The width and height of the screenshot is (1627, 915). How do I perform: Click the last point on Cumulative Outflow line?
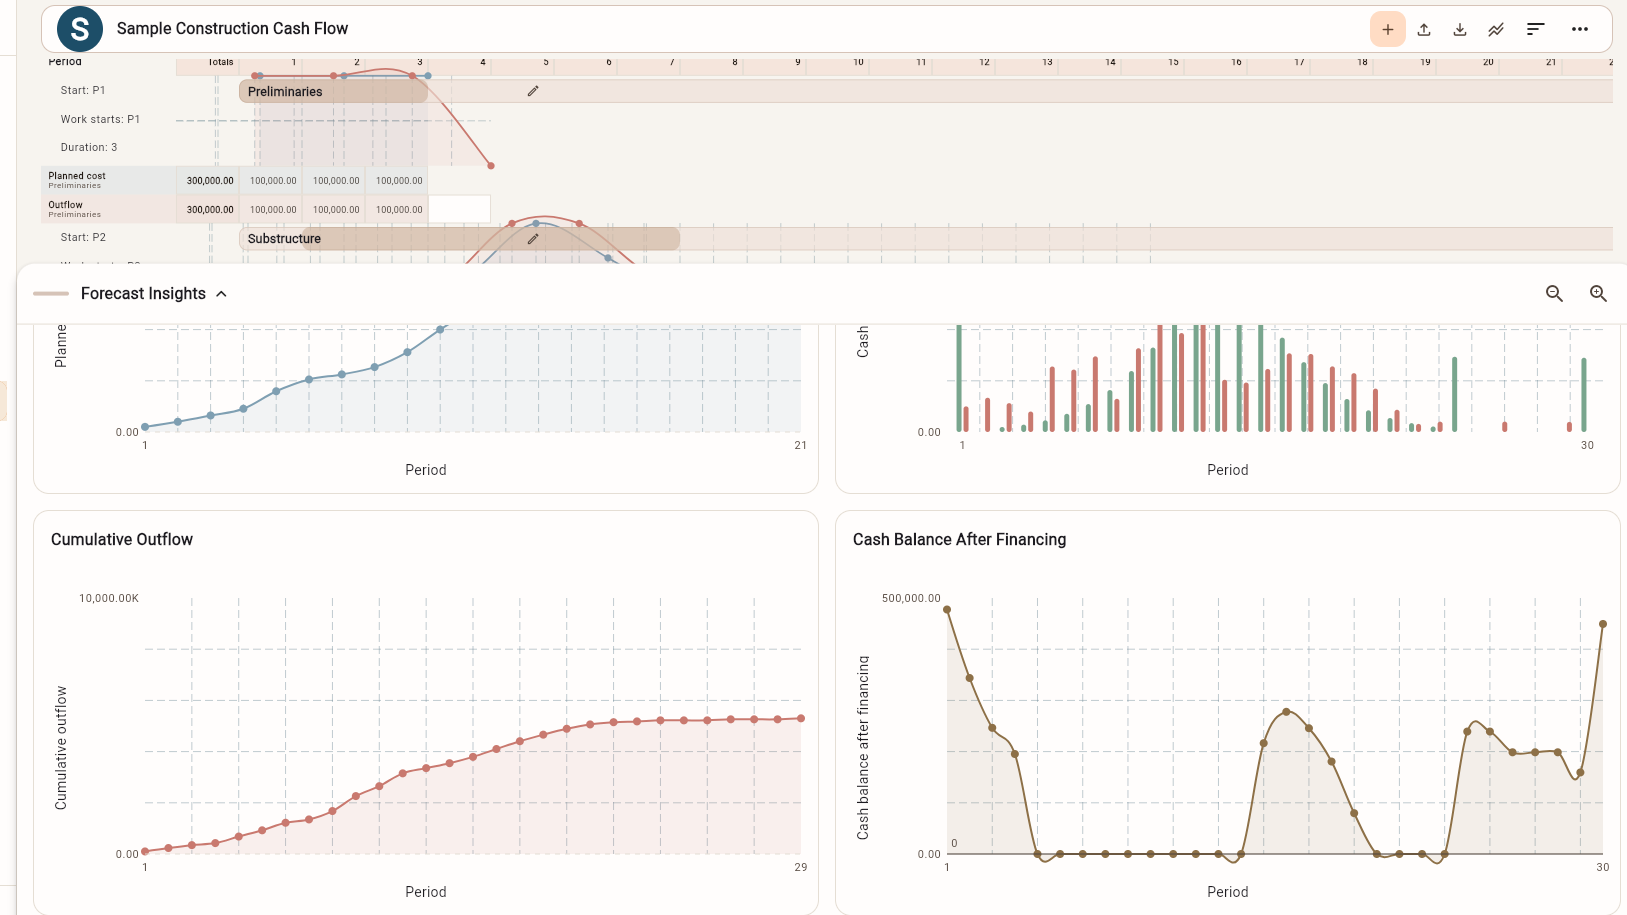[801, 718]
